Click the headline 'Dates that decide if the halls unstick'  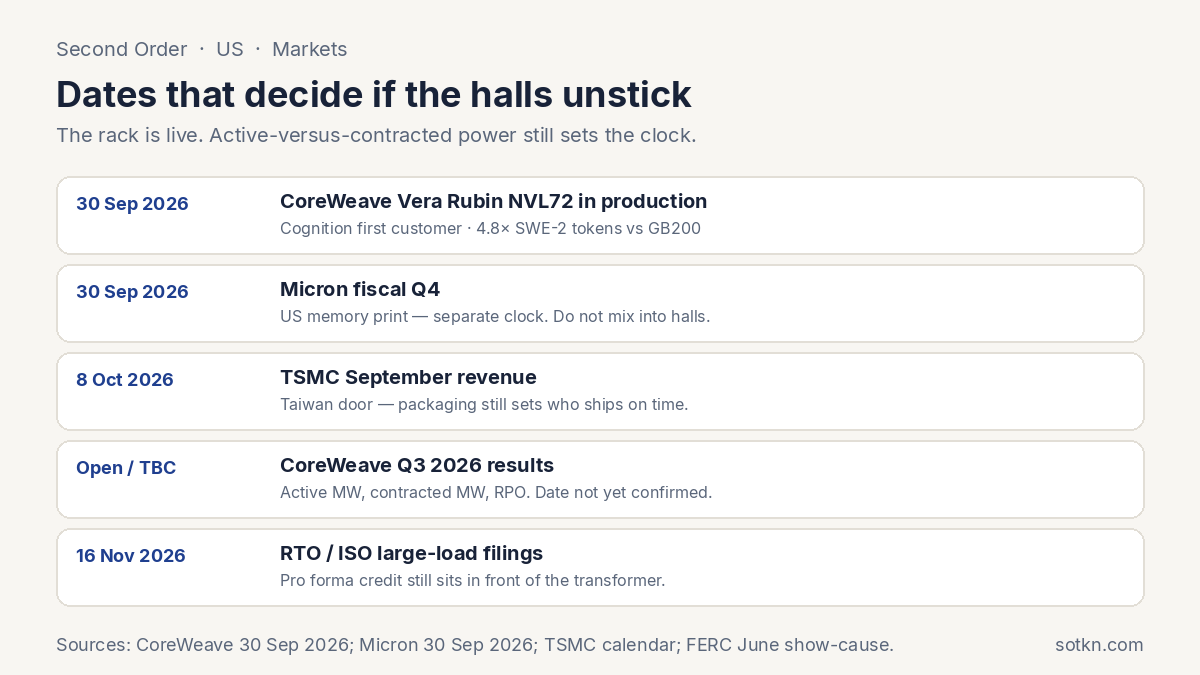374,94
